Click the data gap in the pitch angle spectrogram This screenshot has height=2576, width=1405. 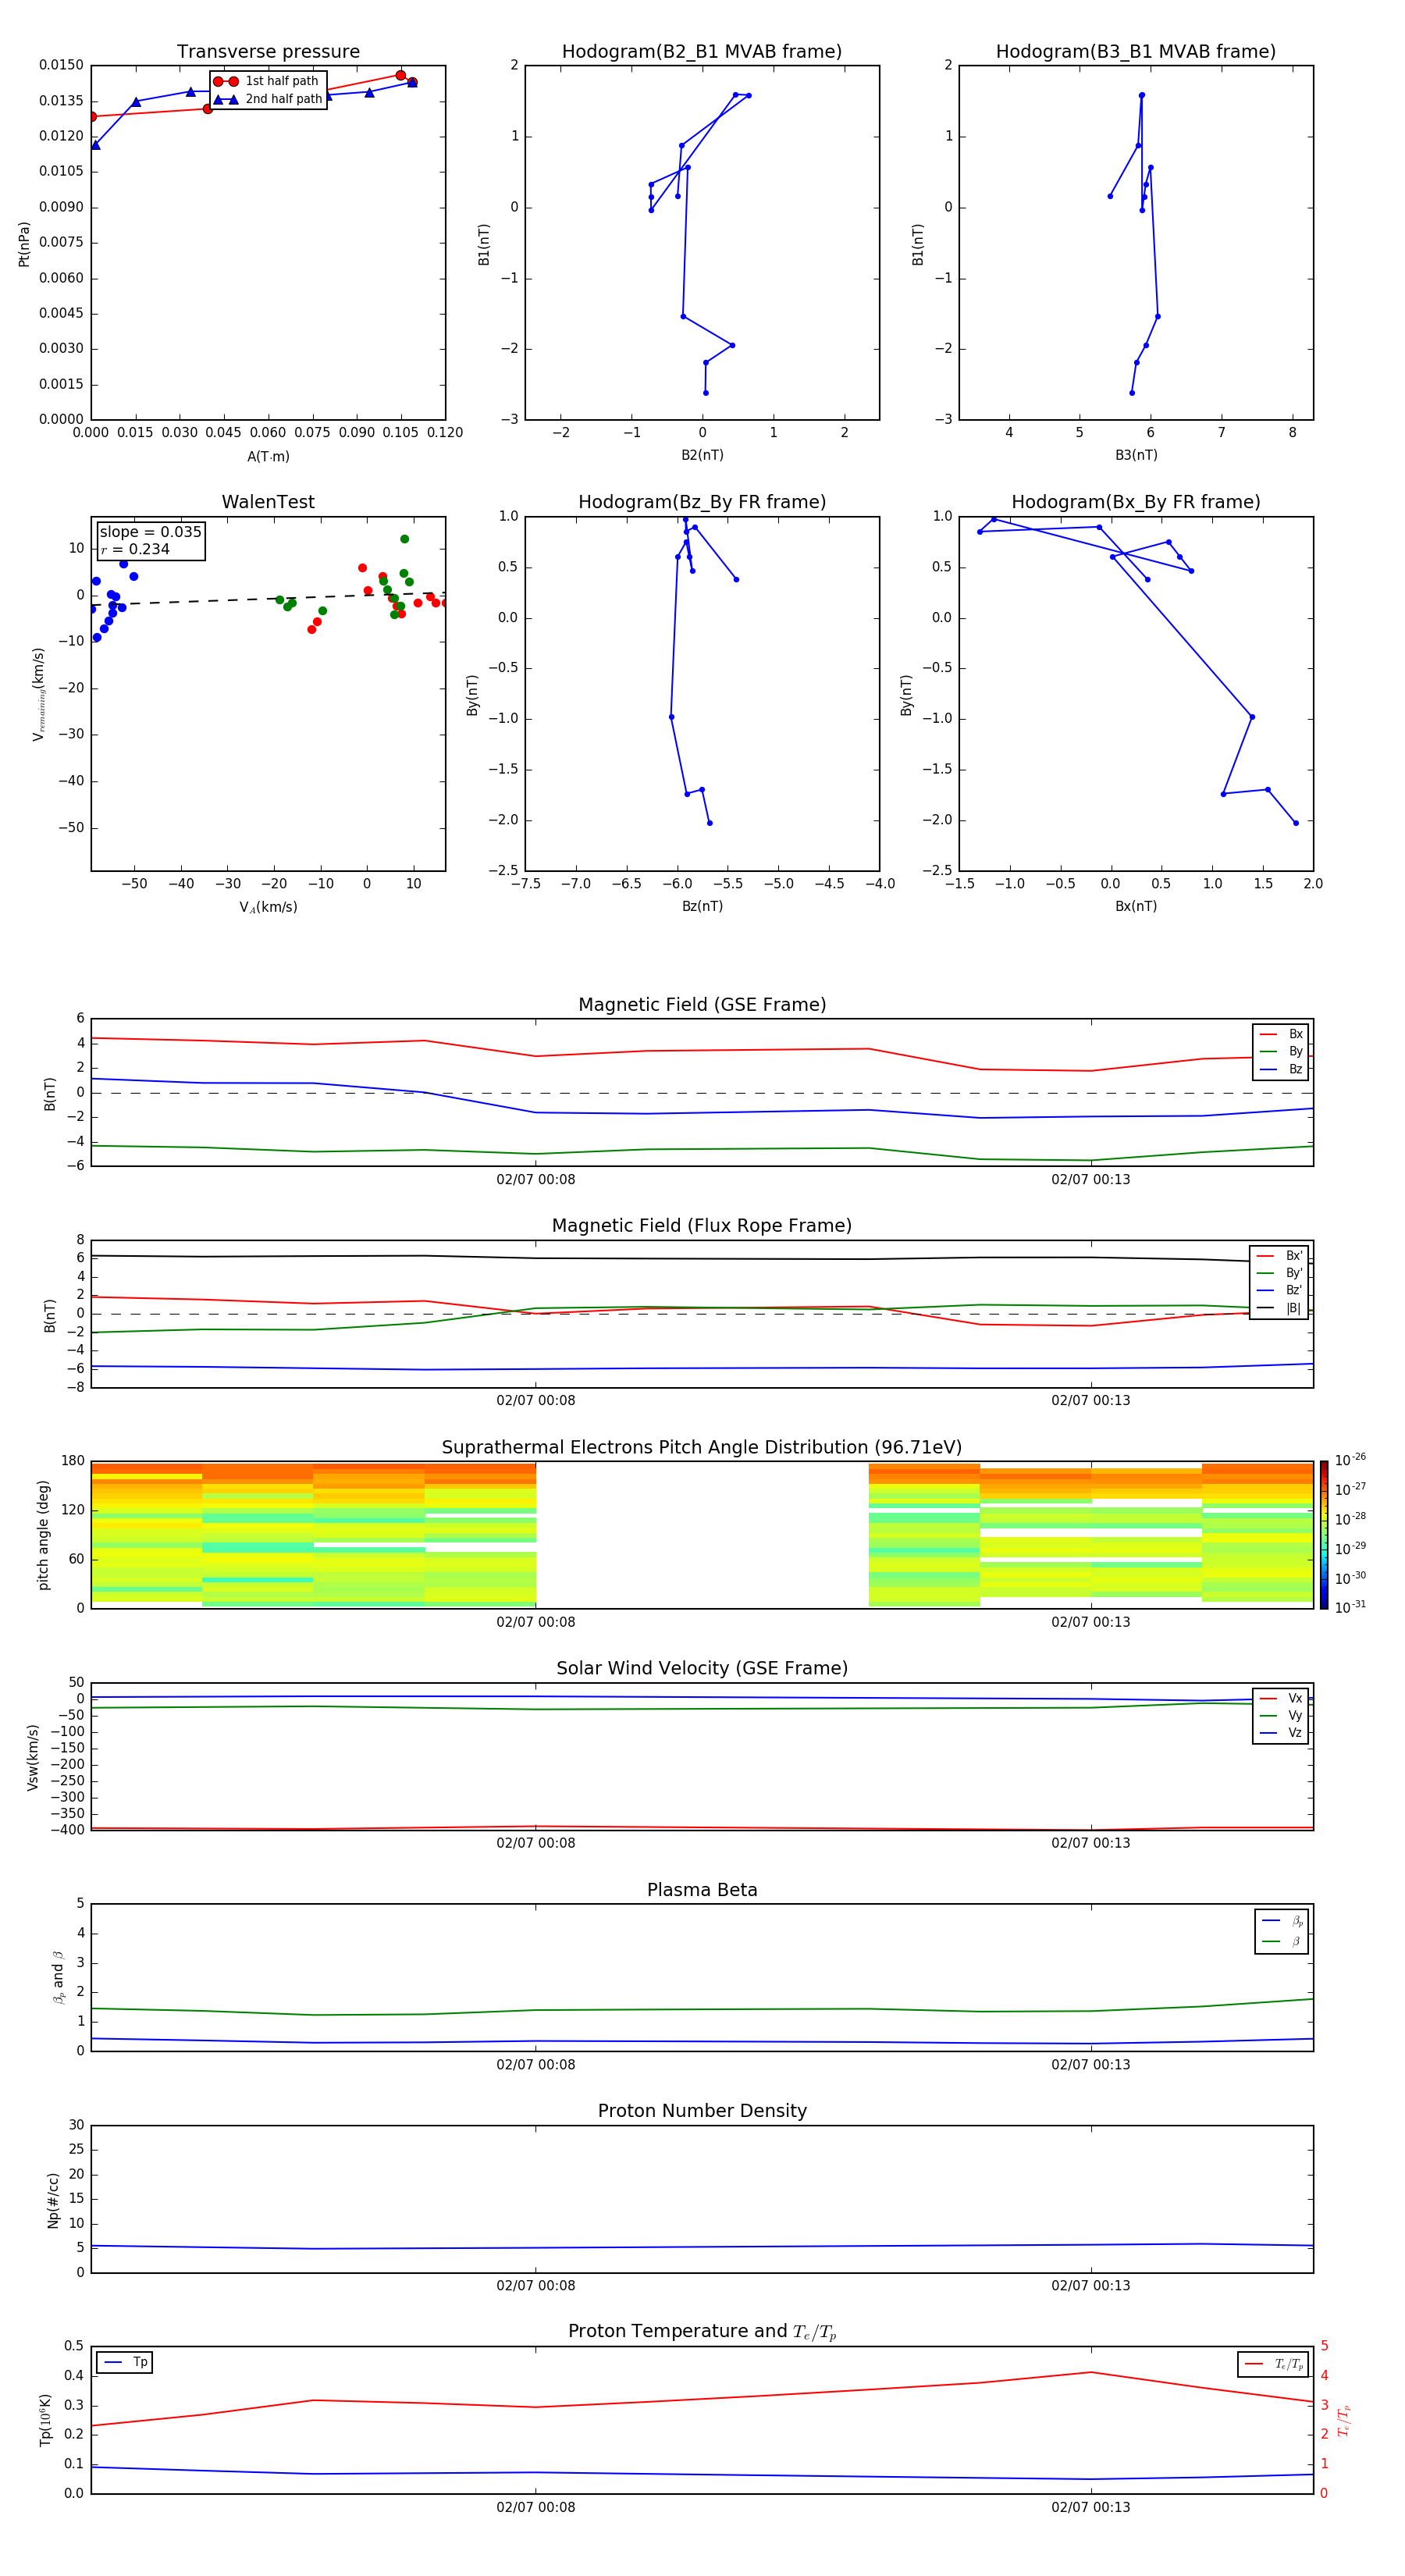click(x=702, y=1535)
